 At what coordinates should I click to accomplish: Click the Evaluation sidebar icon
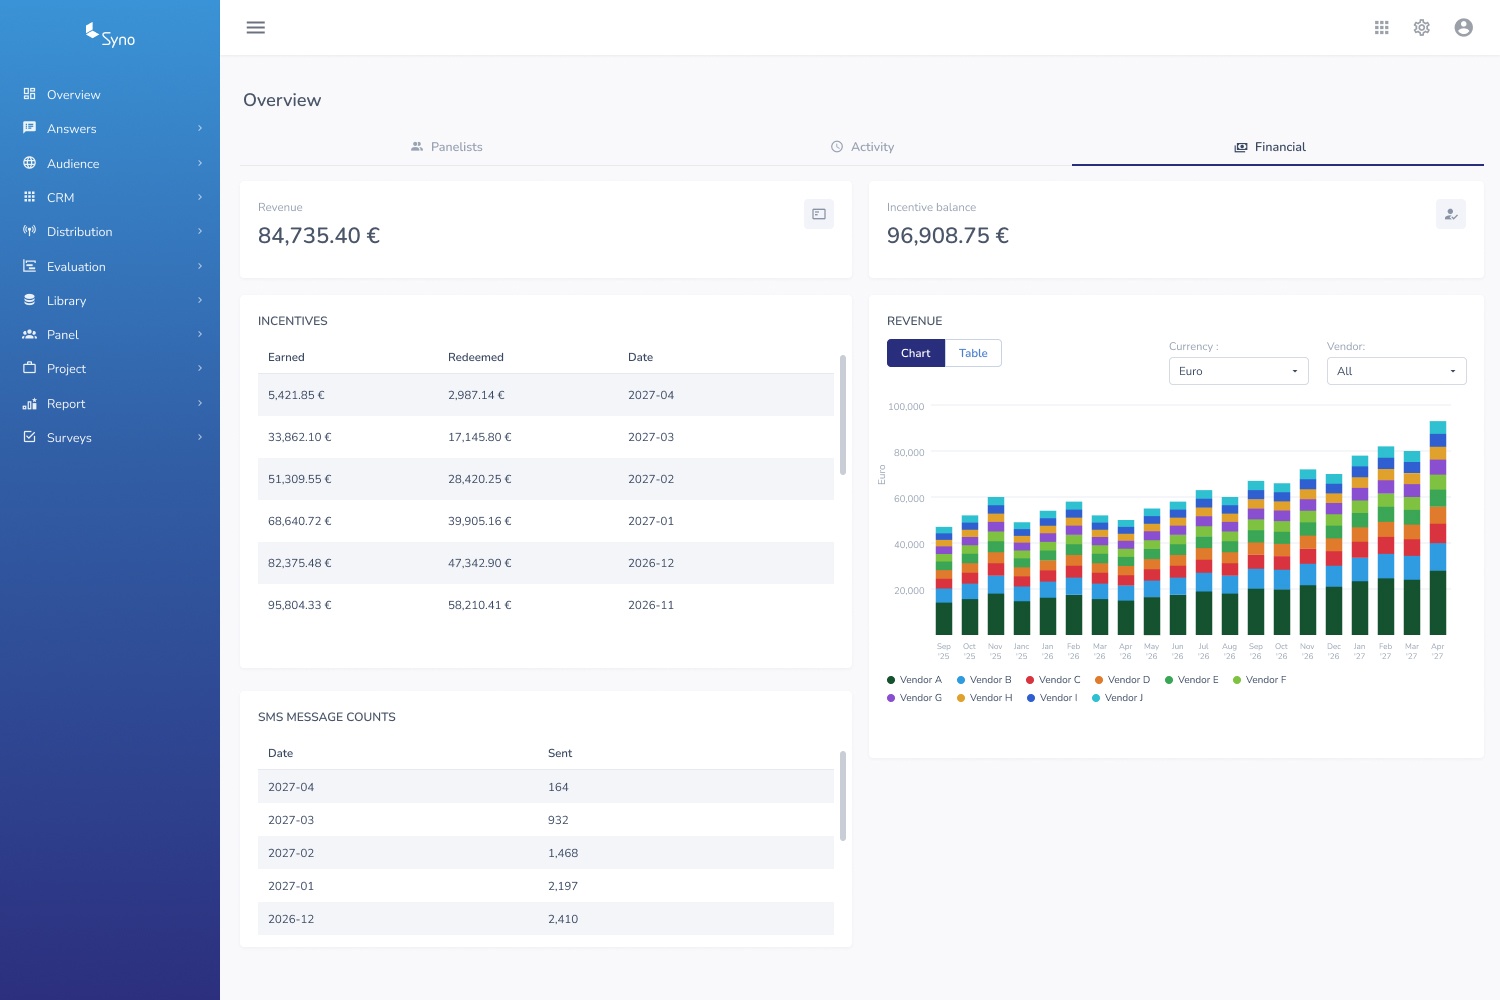(x=30, y=266)
